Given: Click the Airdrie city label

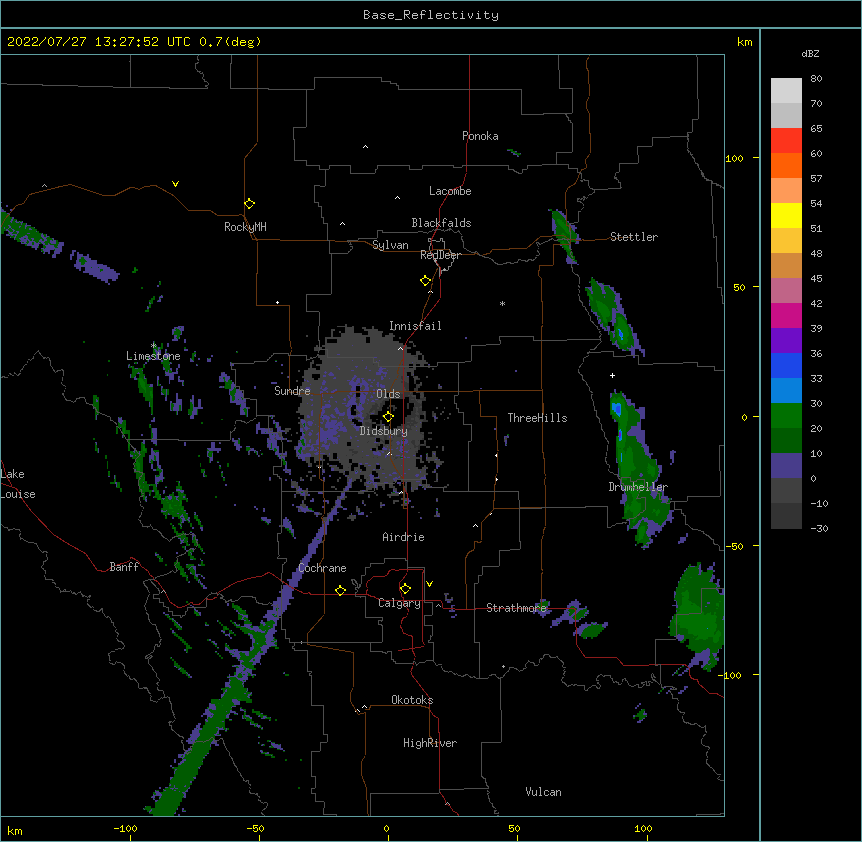Looking at the screenshot, I should pyautogui.click(x=404, y=537).
